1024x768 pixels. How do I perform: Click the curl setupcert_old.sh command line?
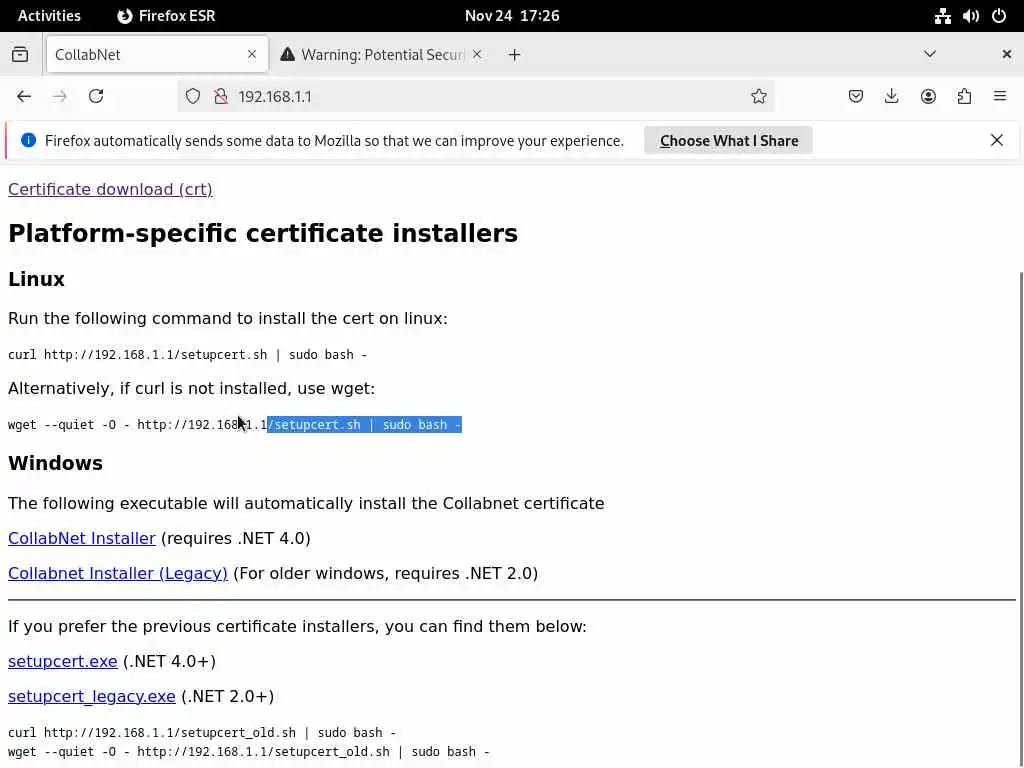tap(202, 733)
